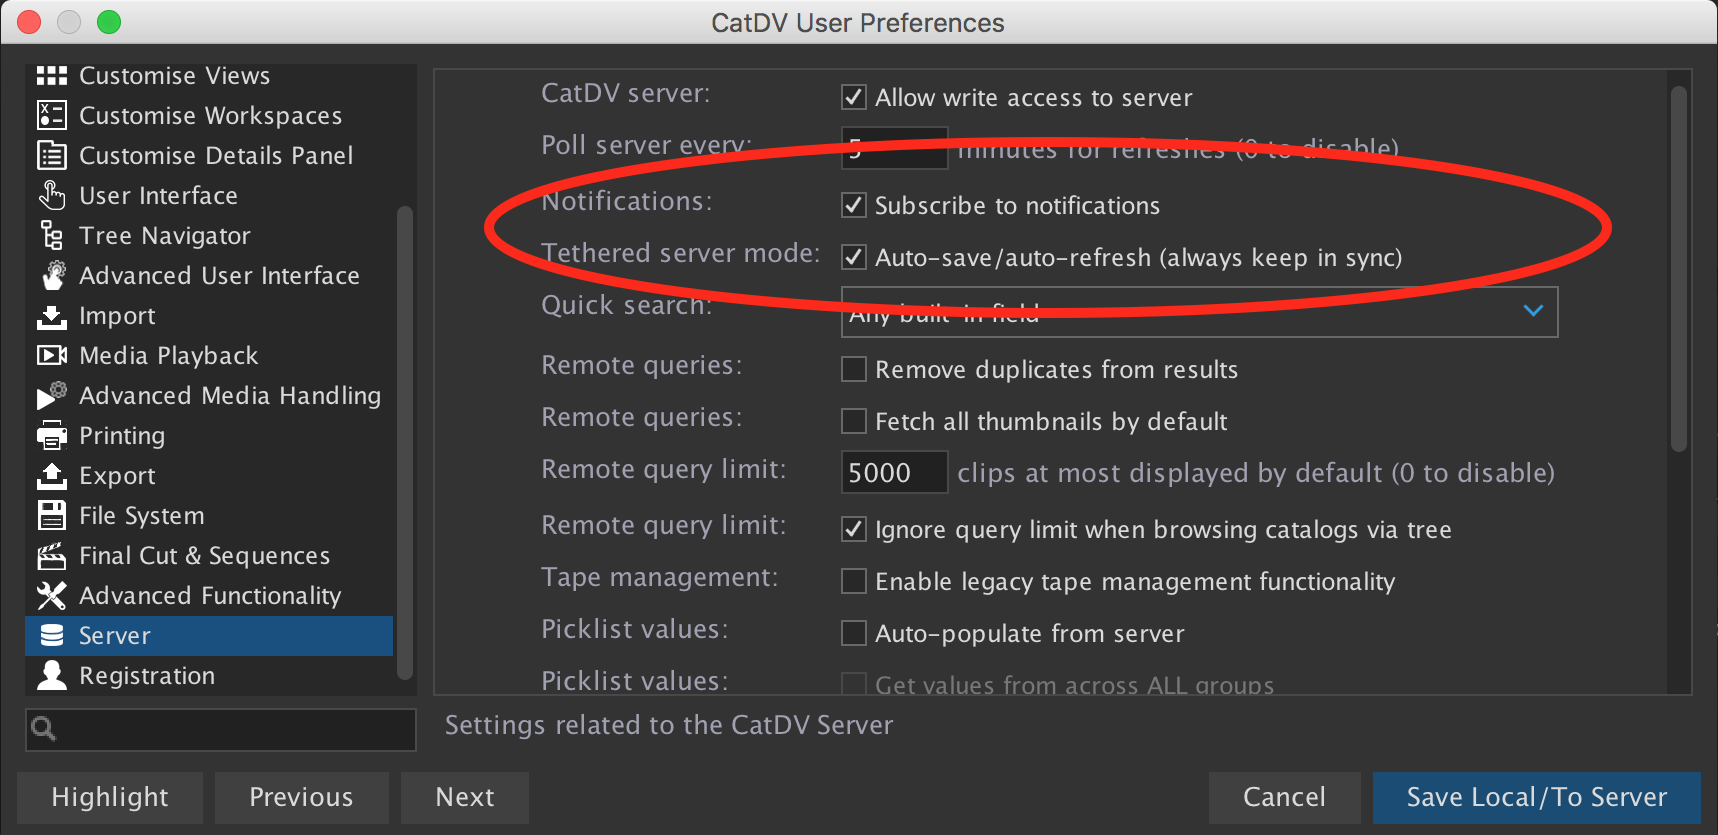Click the Customise Views grid icon
This screenshot has width=1718, height=835.
(52, 76)
